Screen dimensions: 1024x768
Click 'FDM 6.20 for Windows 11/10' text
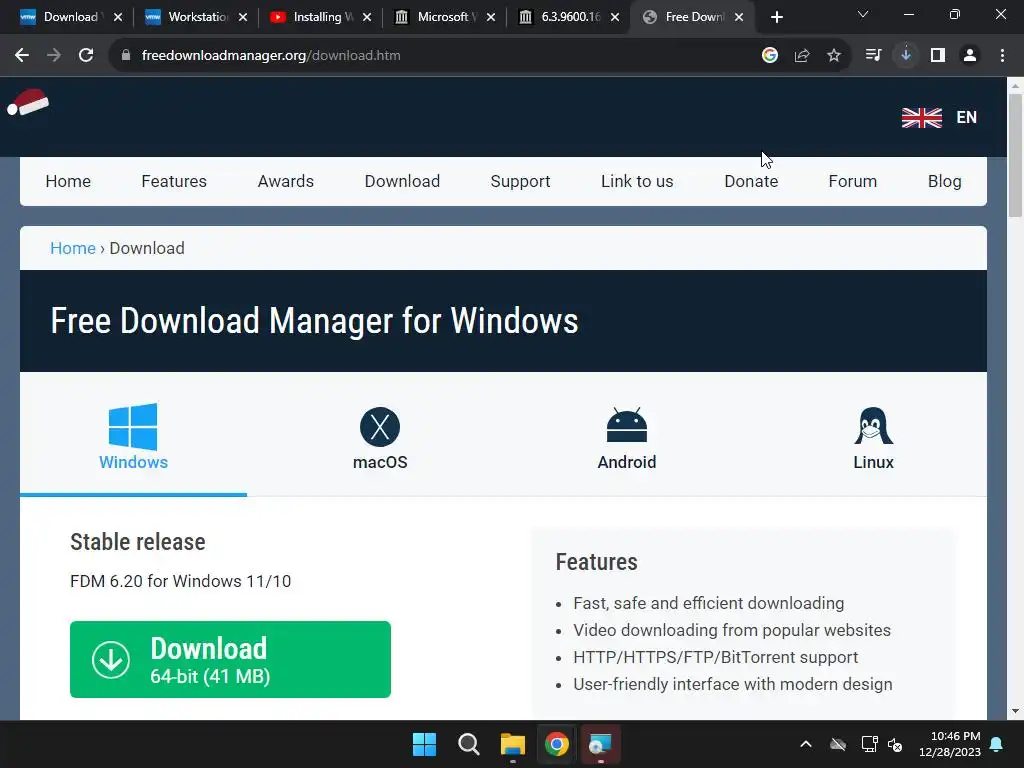click(x=180, y=581)
